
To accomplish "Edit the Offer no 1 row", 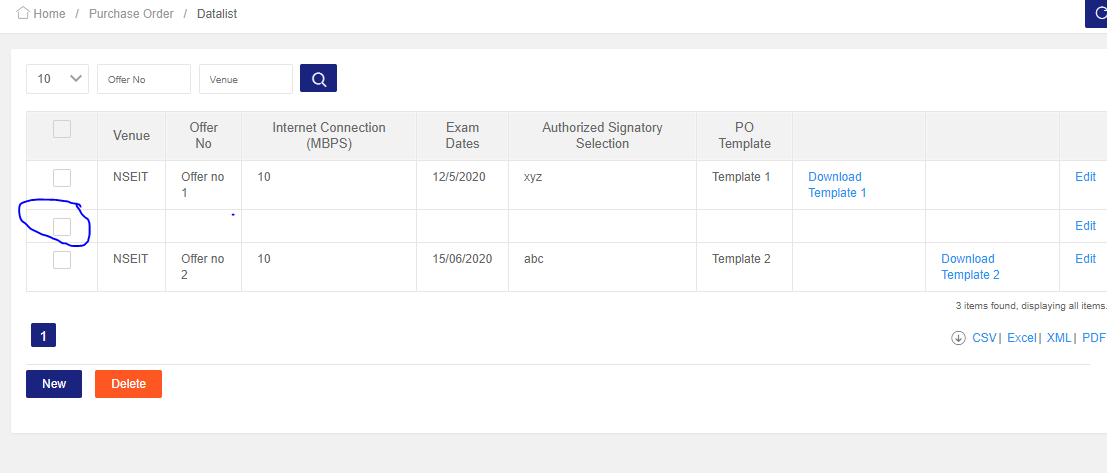I will [1085, 177].
